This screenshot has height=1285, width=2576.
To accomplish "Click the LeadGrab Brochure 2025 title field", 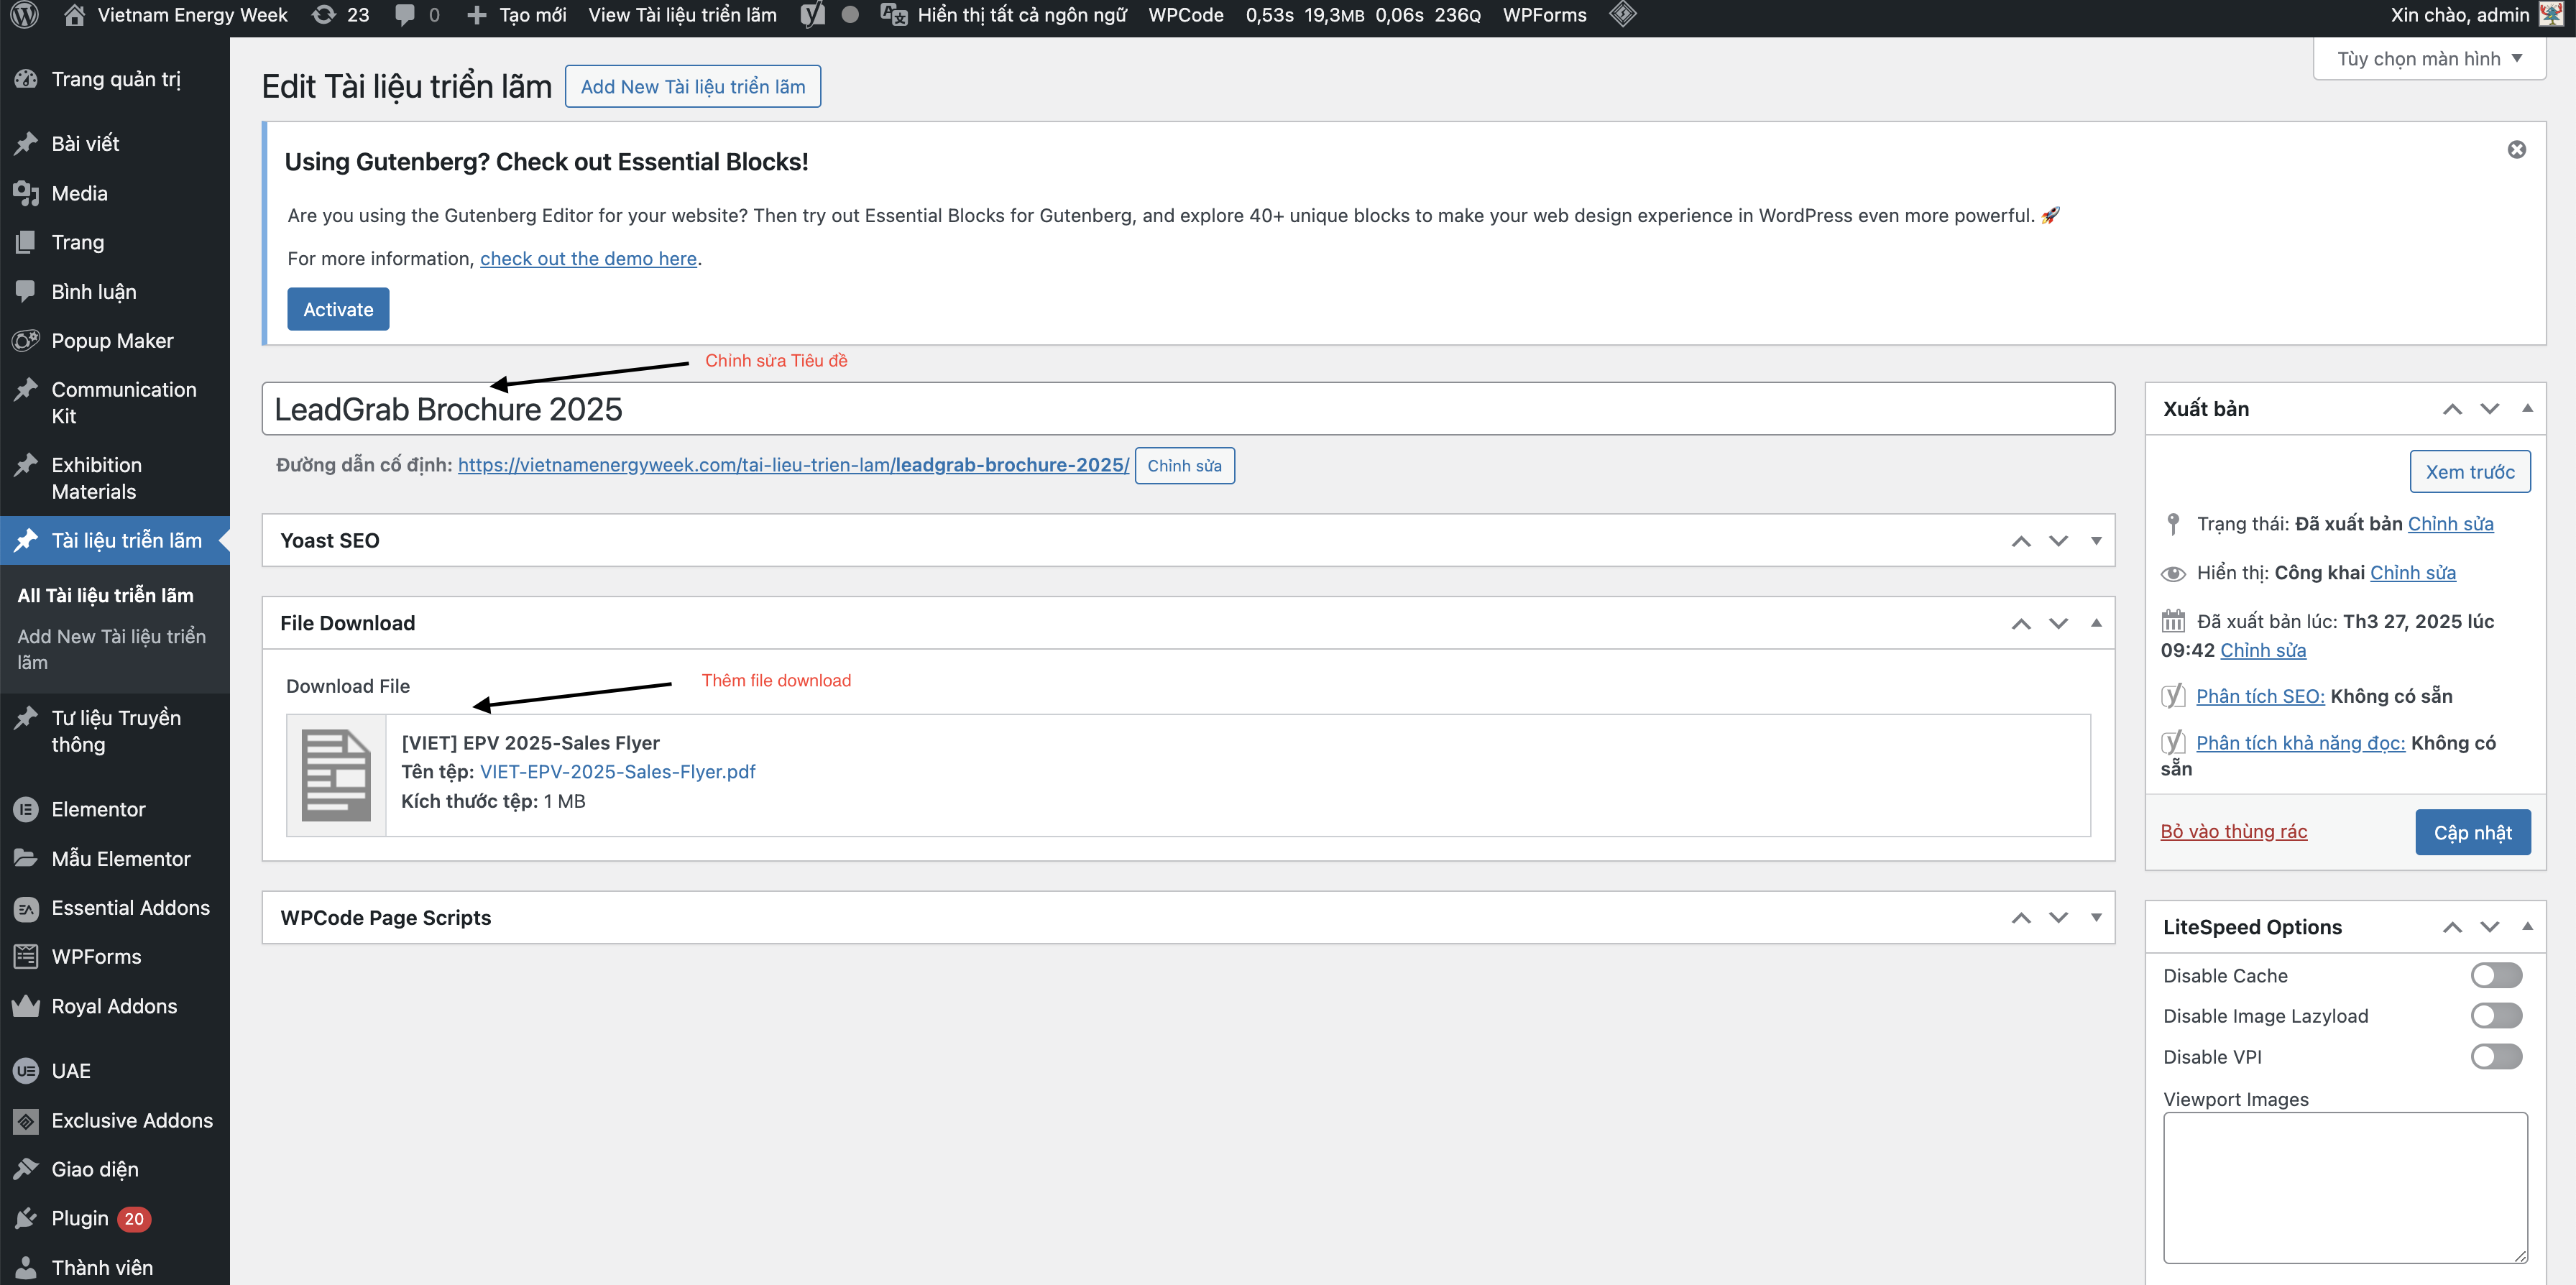I will 1187,409.
